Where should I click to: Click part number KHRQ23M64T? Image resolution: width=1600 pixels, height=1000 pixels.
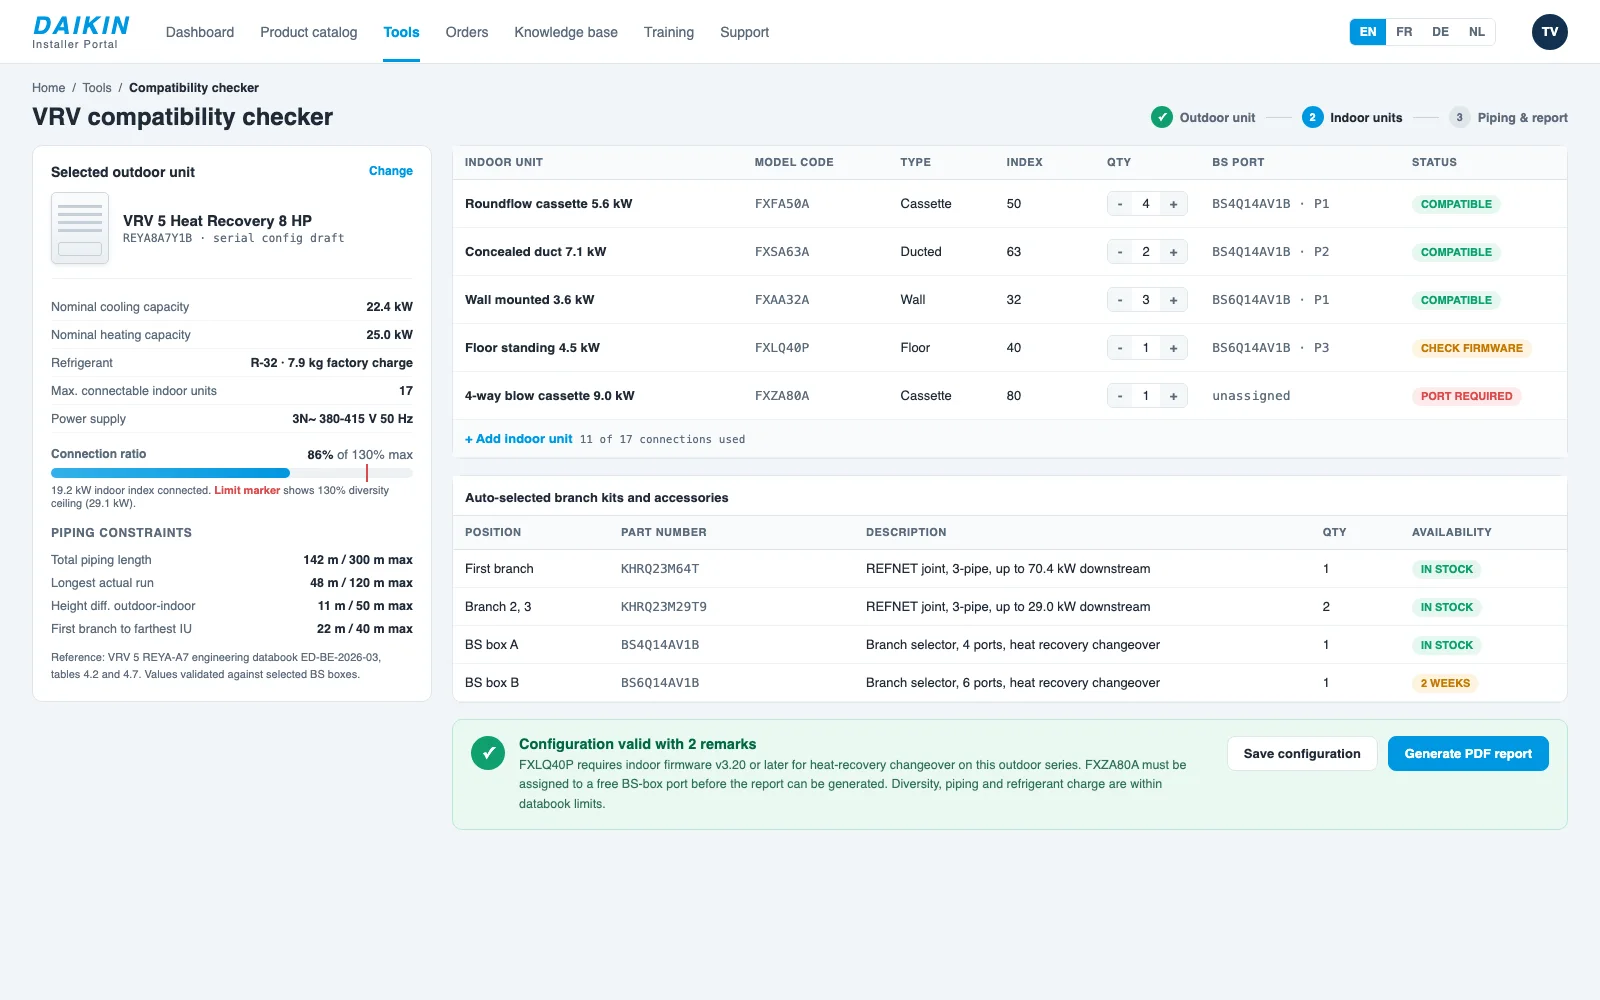coord(660,569)
